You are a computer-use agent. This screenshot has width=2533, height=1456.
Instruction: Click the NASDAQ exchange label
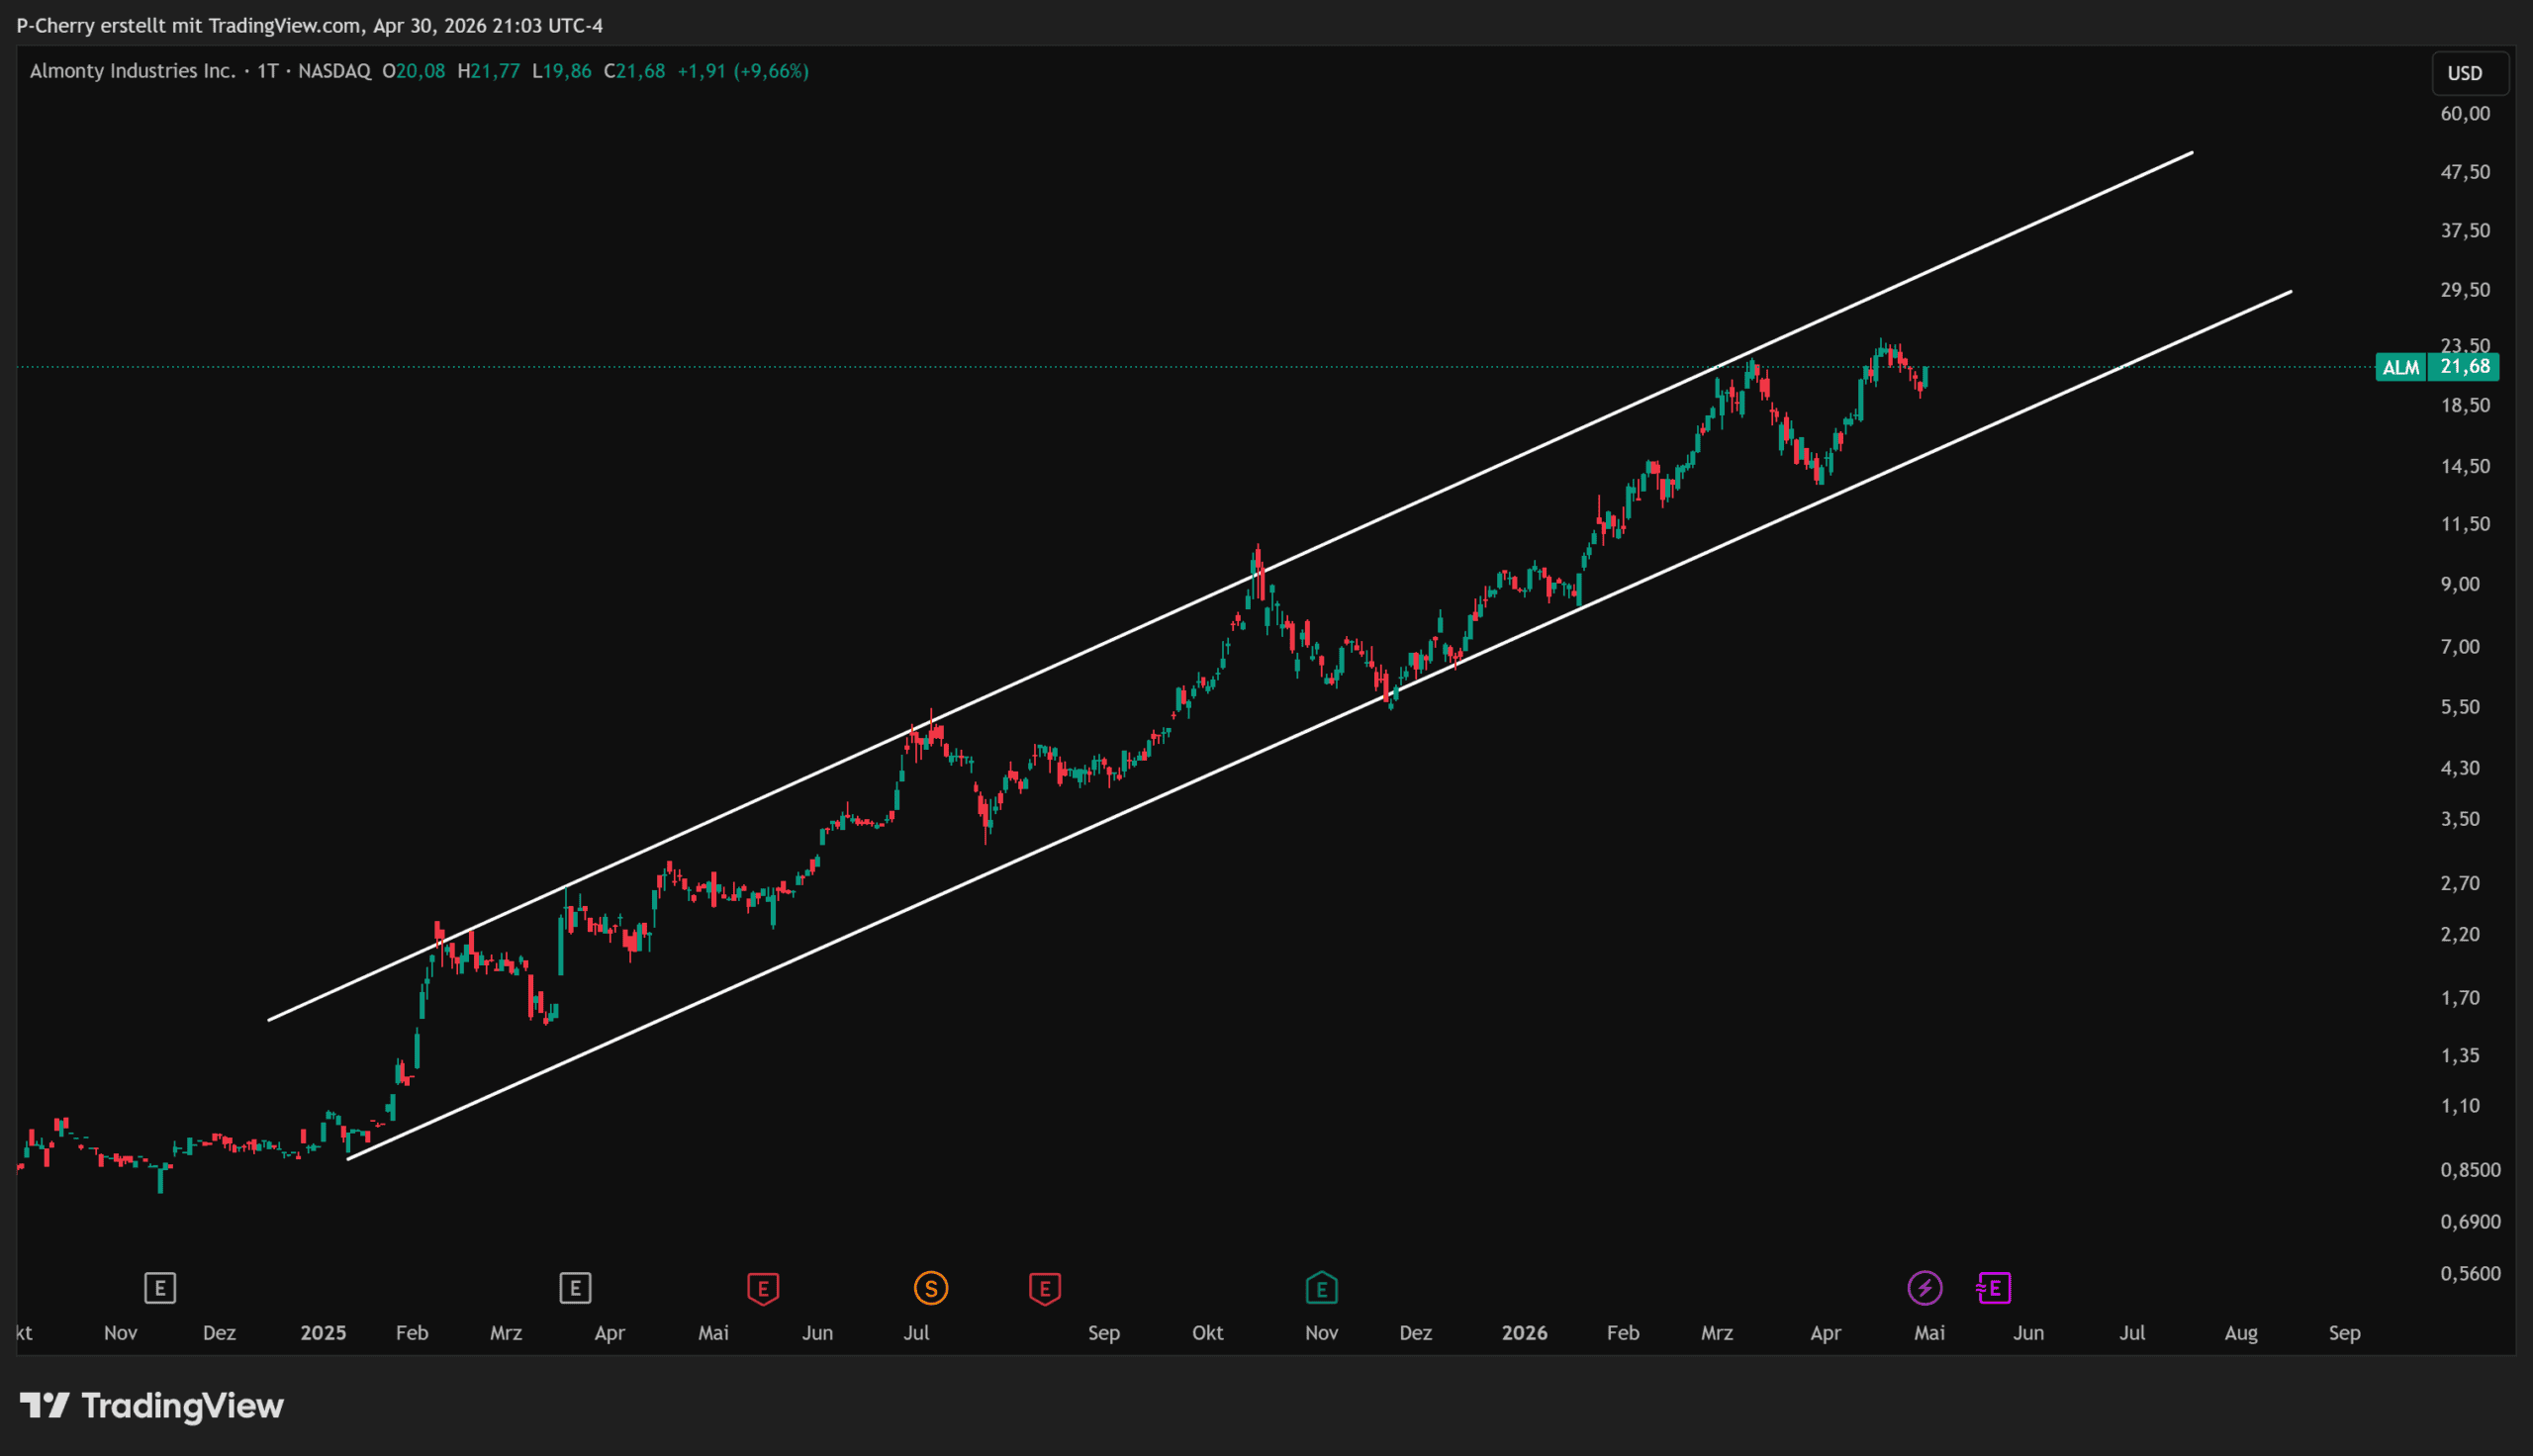tap(334, 71)
